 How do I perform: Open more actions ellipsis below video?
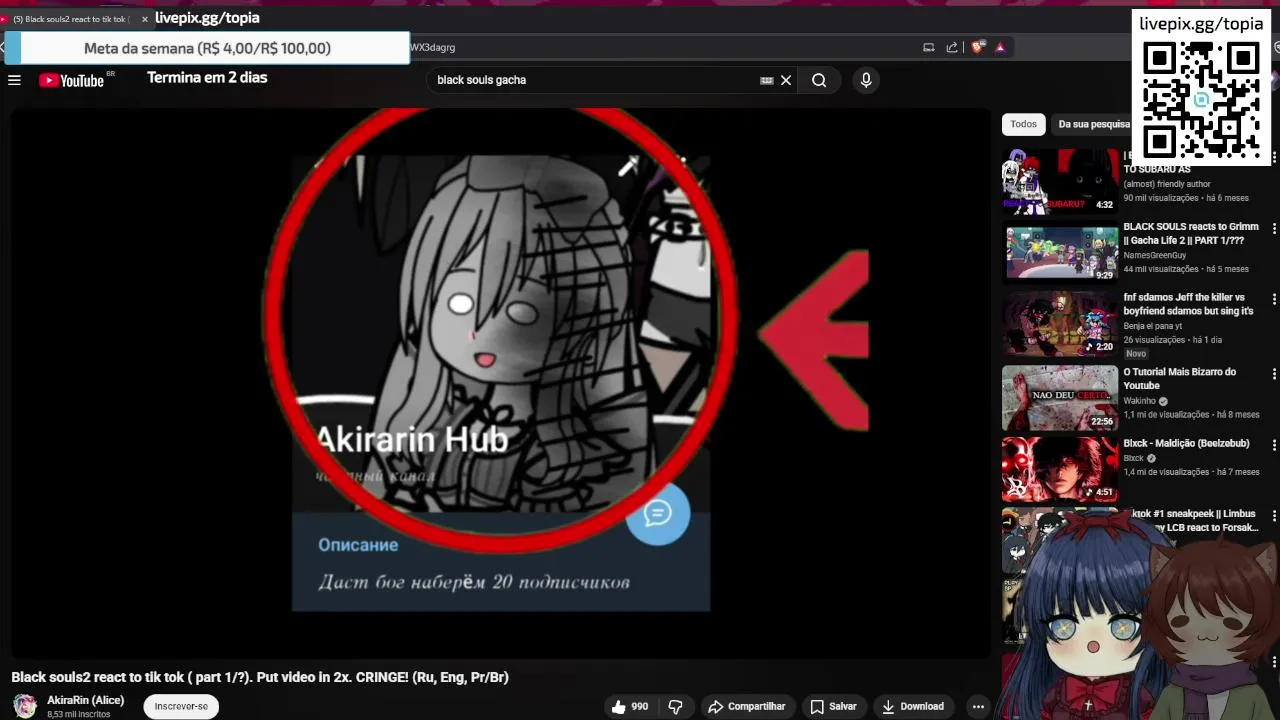(978, 706)
